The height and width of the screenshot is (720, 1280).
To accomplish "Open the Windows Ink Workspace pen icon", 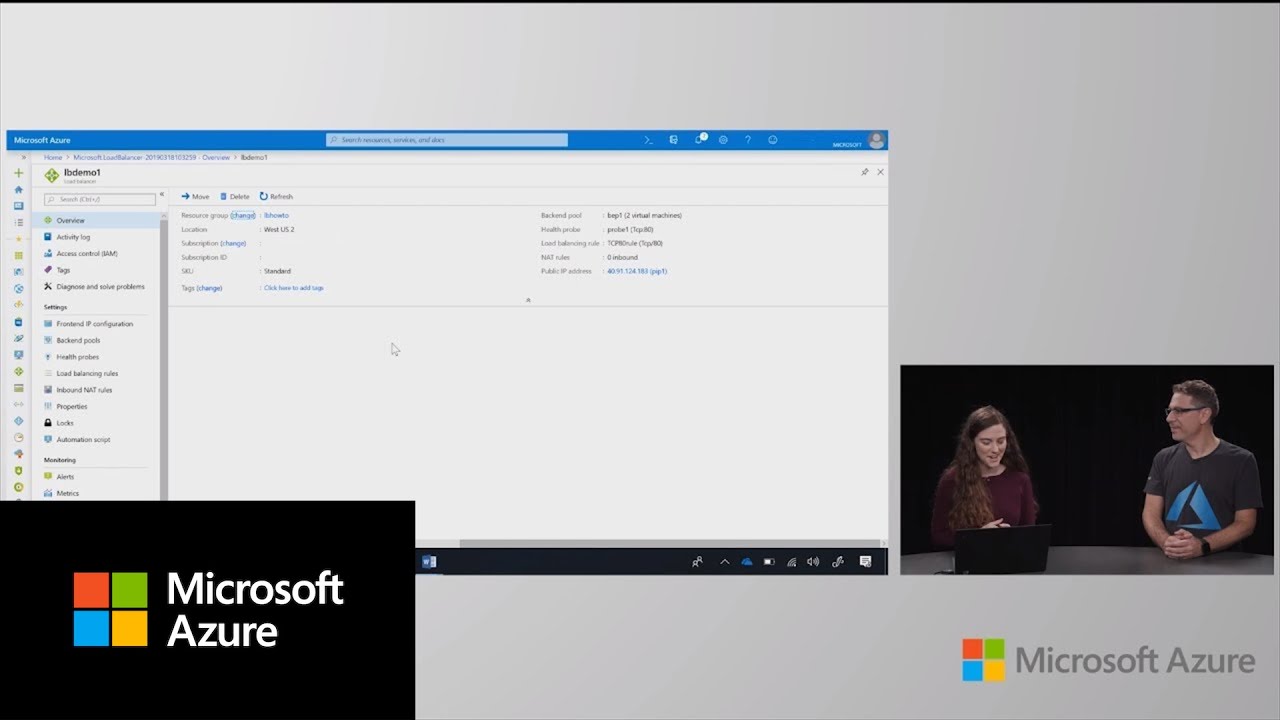I will [x=838, y=562].
